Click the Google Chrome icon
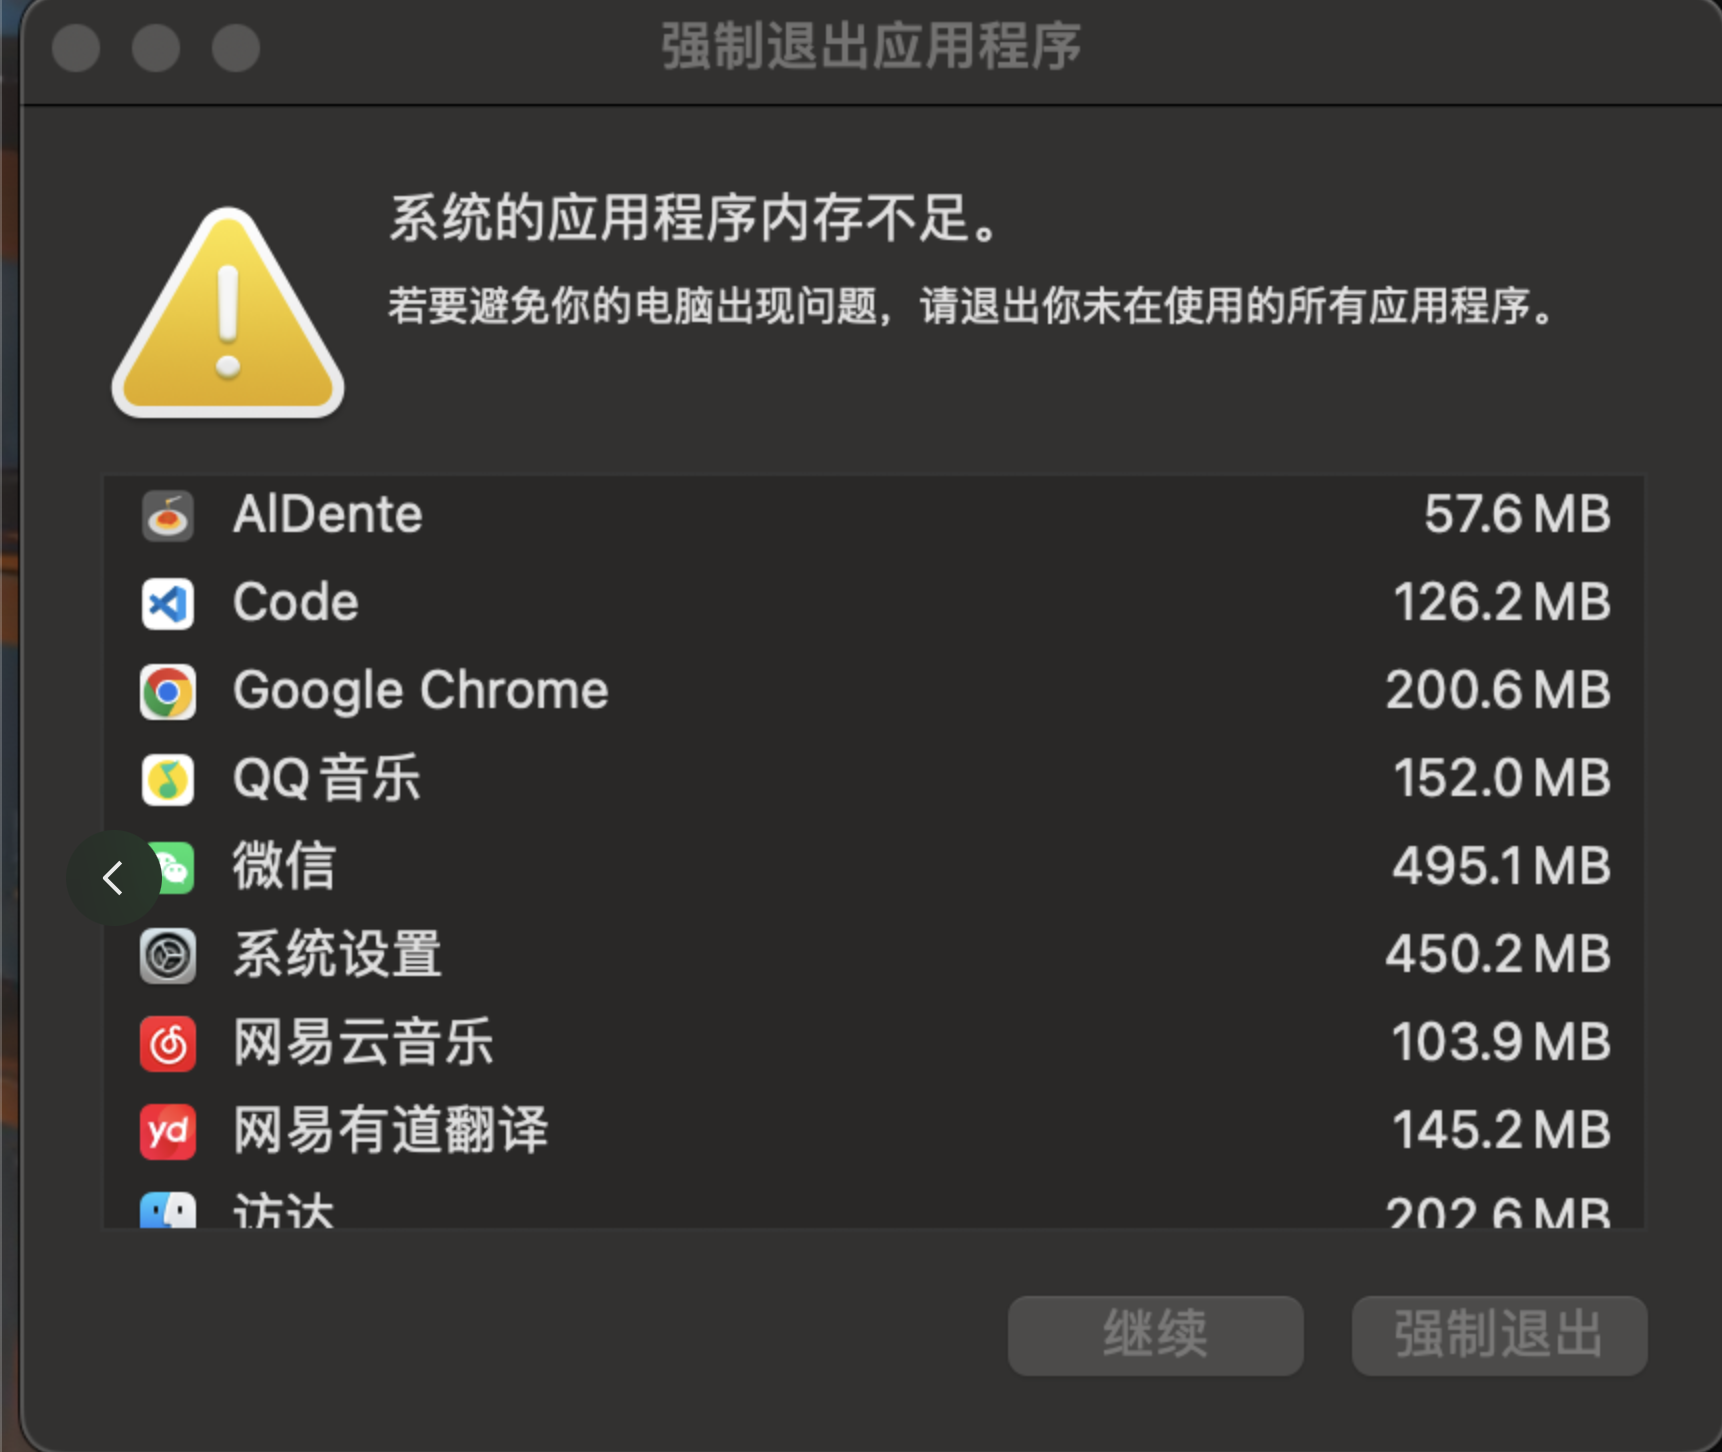Image resolution: width=1722 pixels, height=1452 pixels. 168,692
